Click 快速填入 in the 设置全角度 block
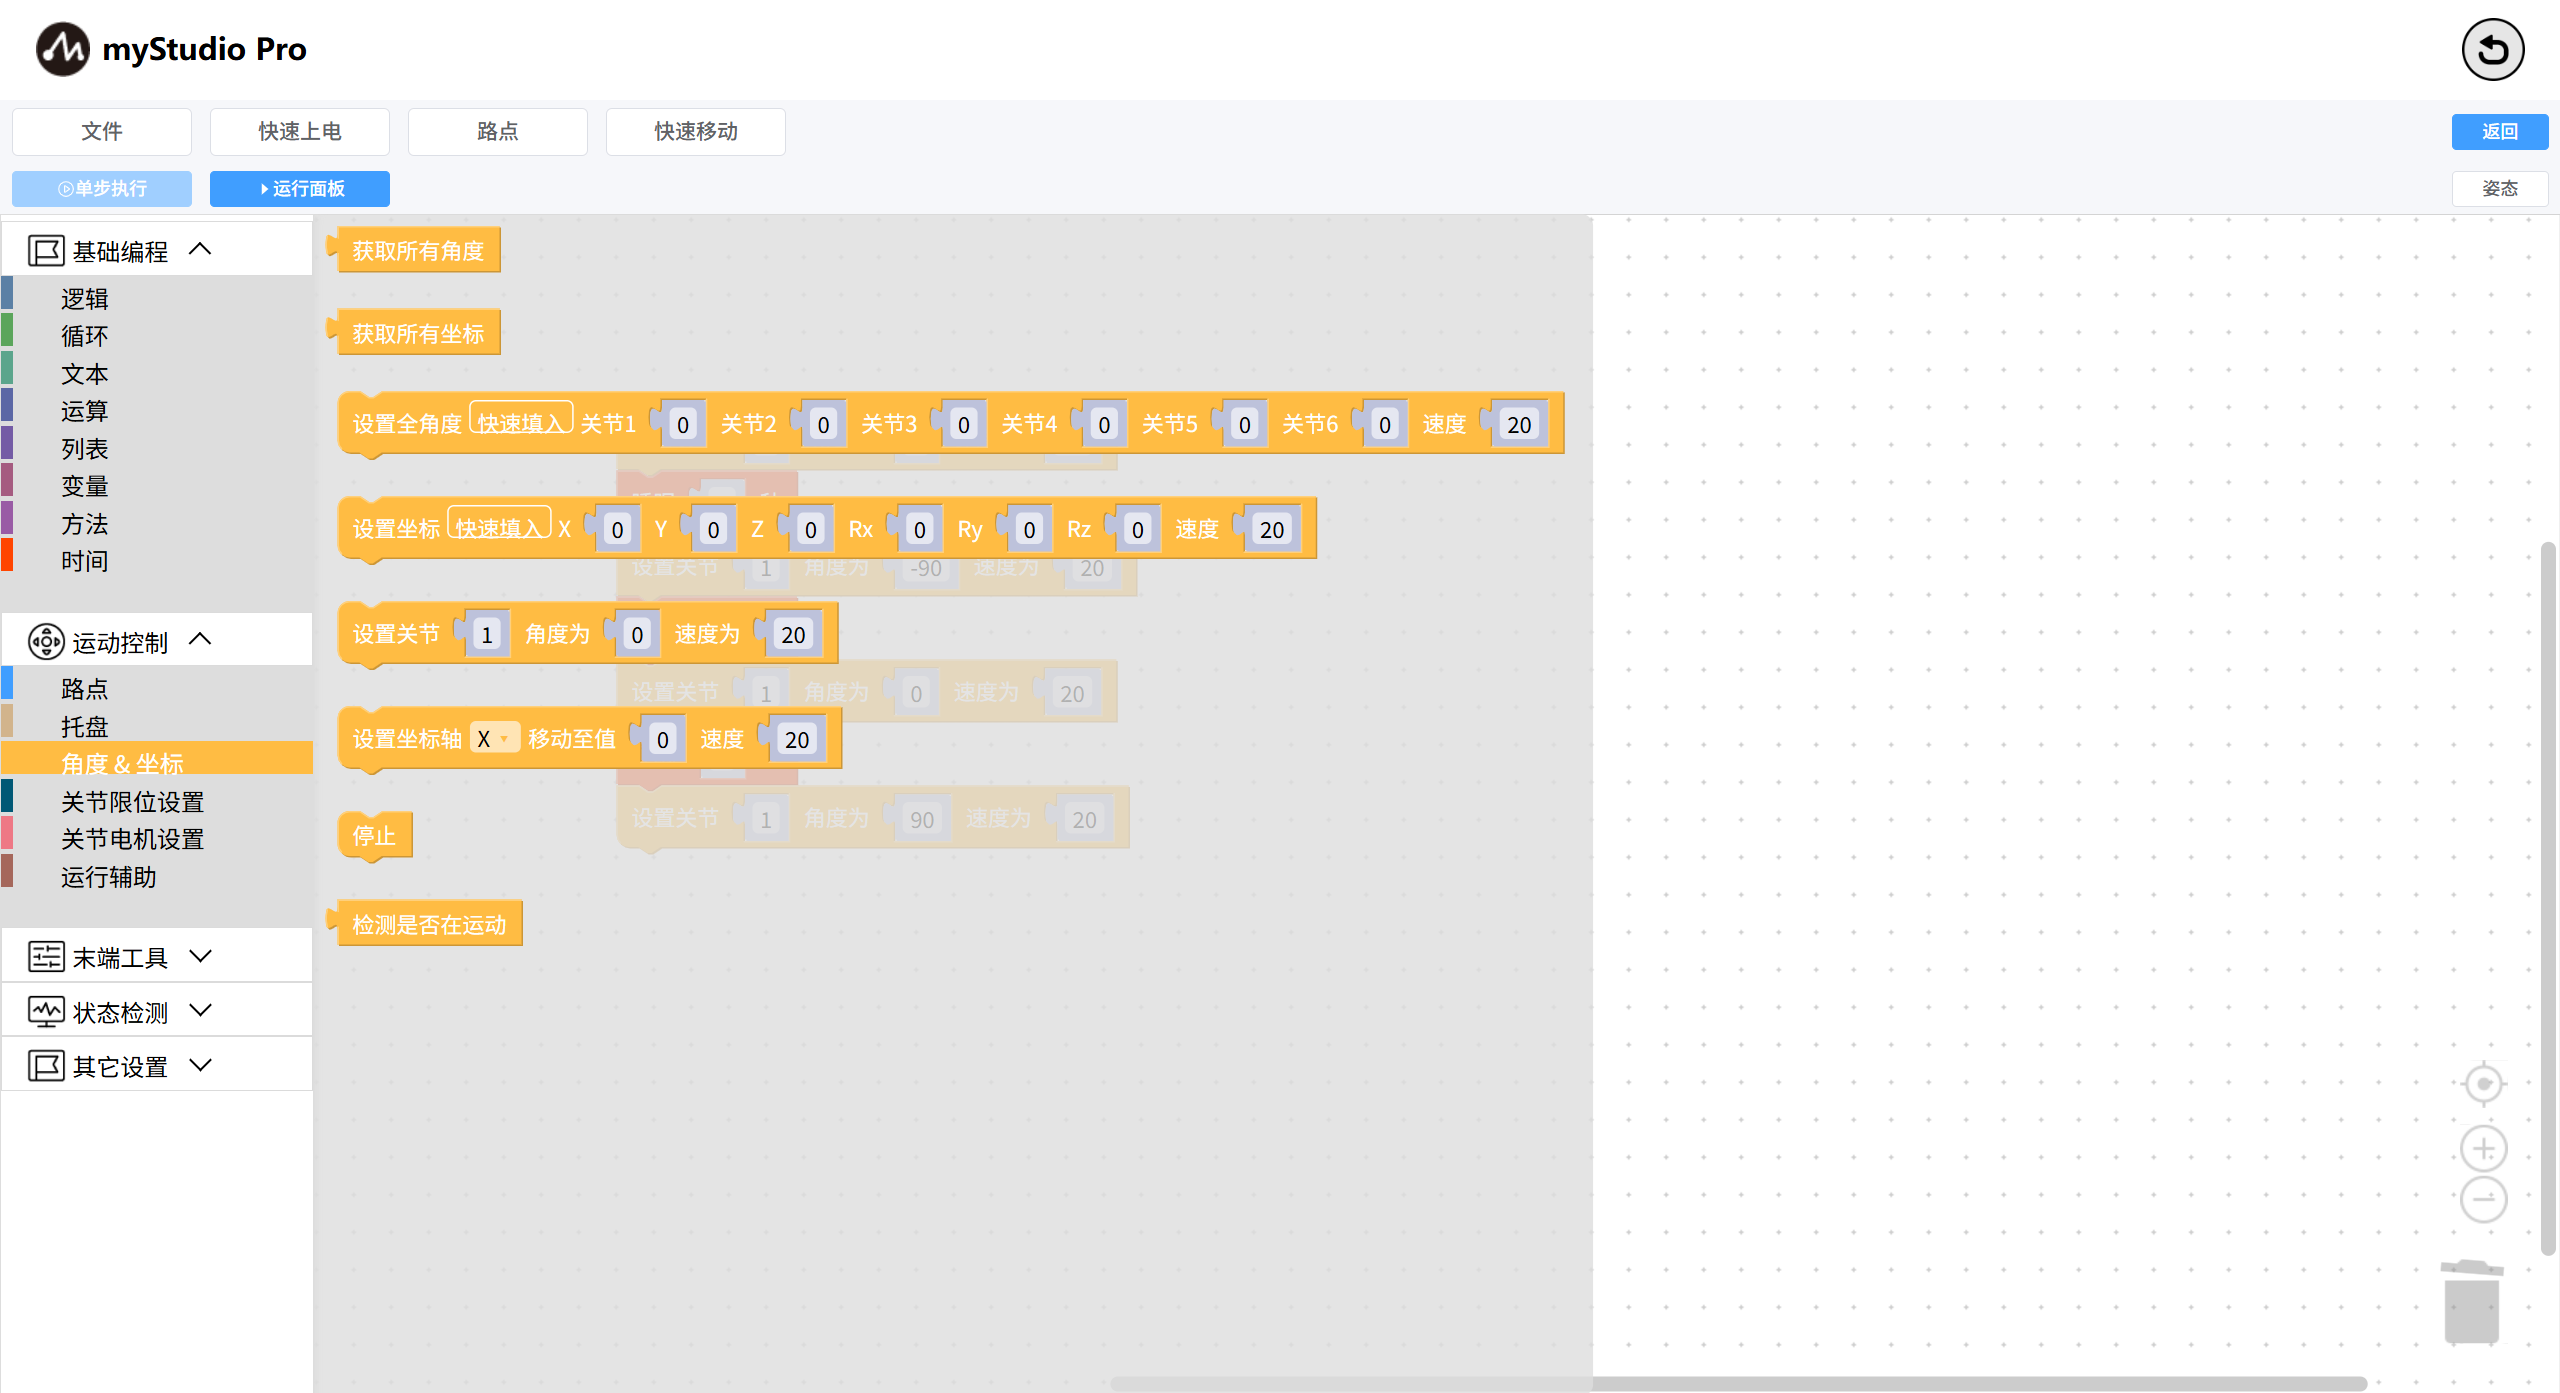 520,422
